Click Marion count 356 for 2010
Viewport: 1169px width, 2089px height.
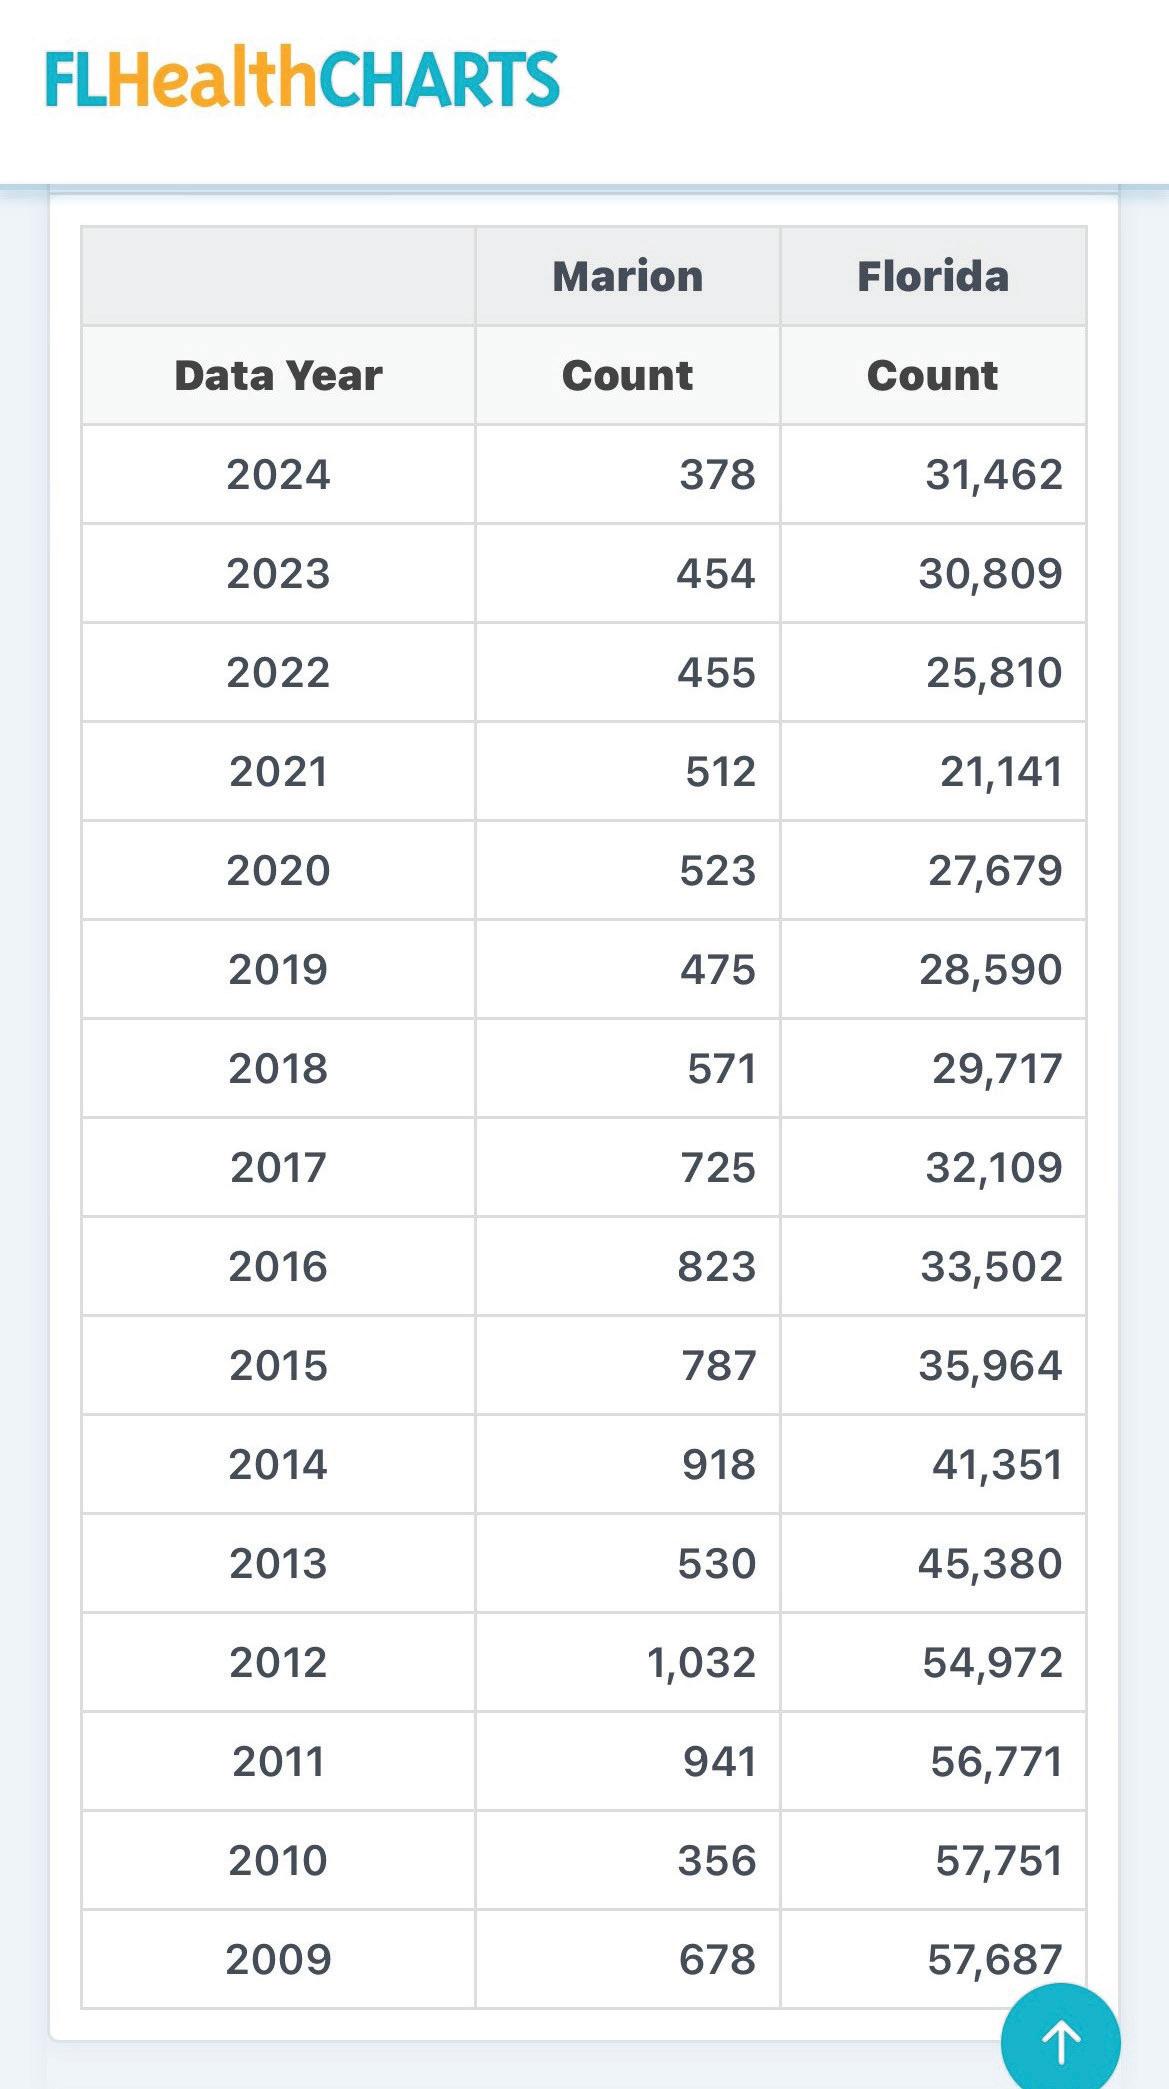point(628,1860)
